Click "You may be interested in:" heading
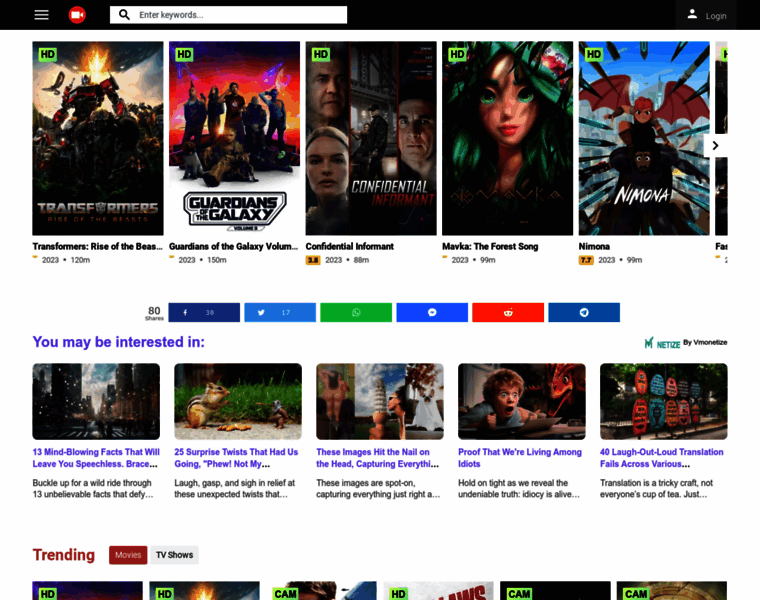This screenshot has height=600, width=760. (119, 342)
